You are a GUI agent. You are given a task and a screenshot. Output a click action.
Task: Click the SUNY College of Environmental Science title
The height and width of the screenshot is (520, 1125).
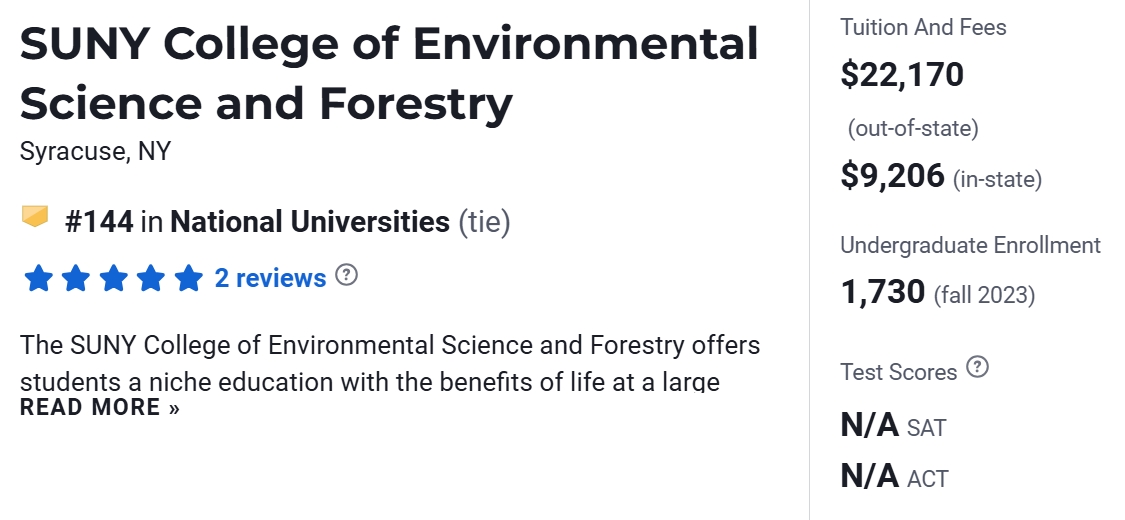[388, 74]
